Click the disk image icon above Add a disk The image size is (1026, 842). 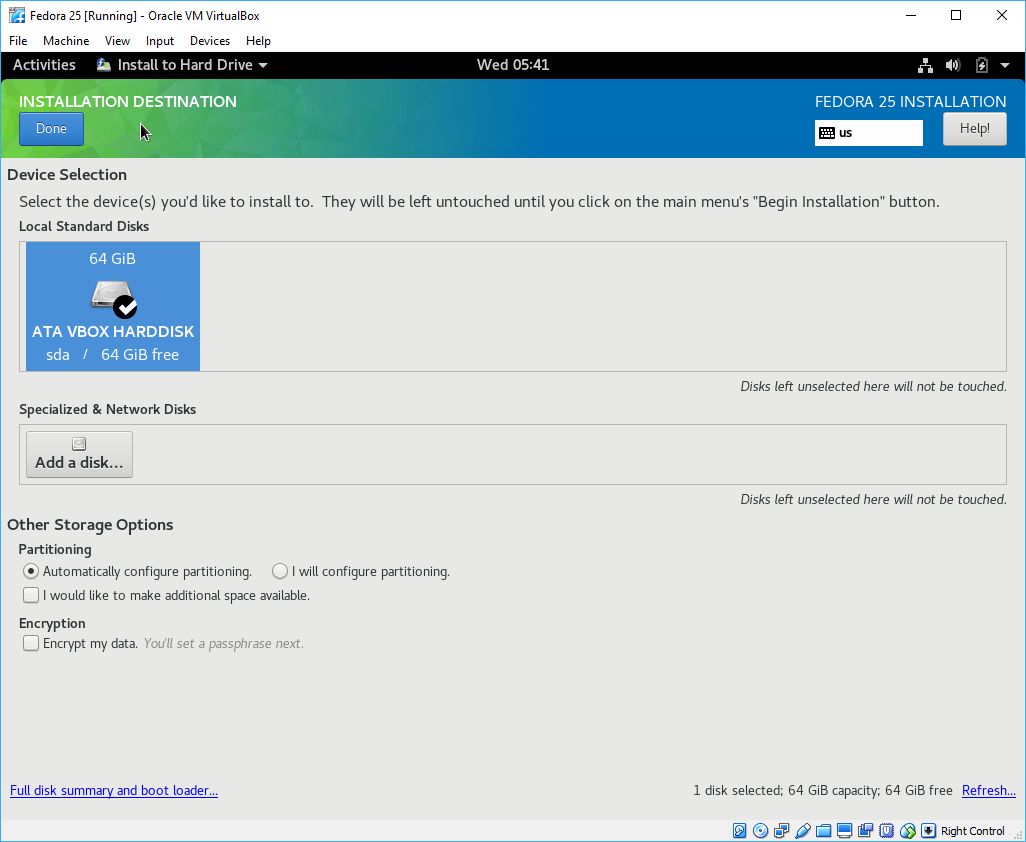point(79,444)
